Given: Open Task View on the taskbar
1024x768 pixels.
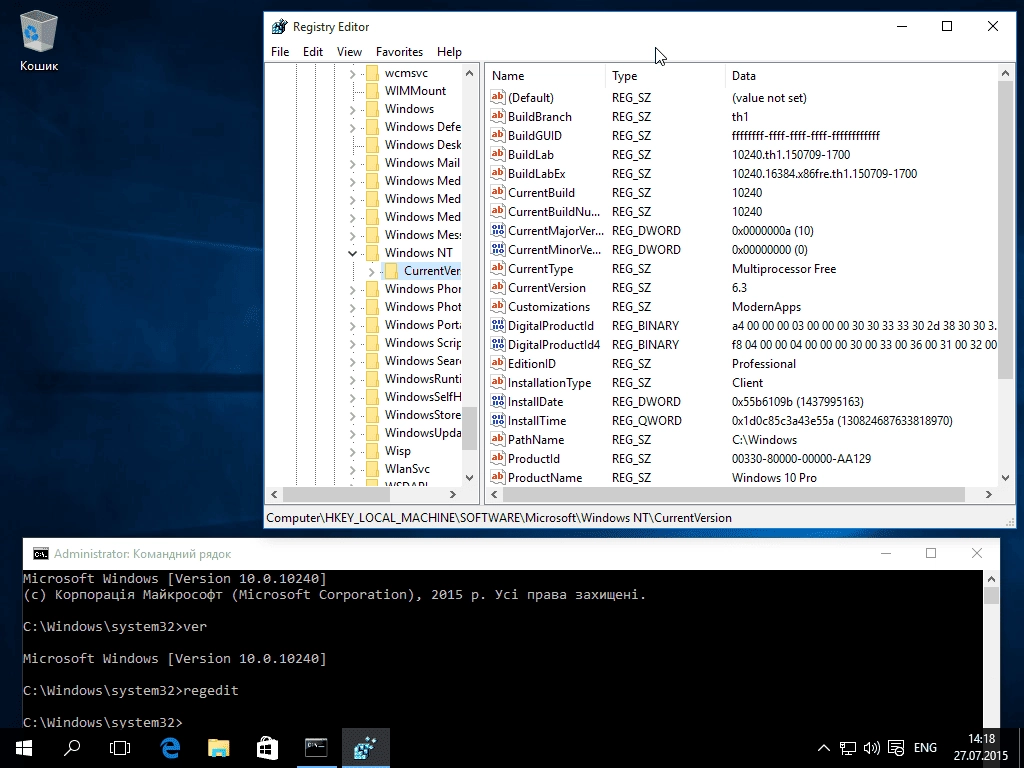Looking at the screenshot, I should click(120, 748).
